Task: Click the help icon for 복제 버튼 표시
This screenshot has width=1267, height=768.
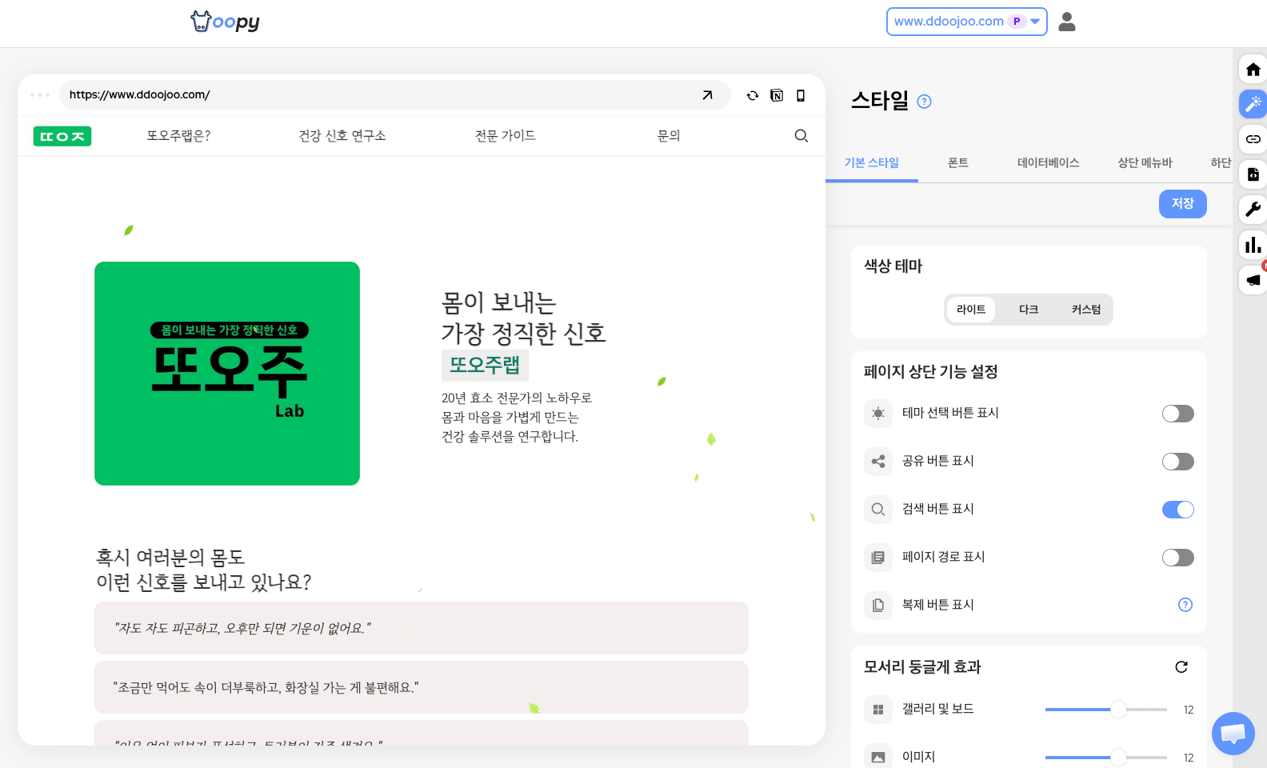Action: pos(1185,605)
